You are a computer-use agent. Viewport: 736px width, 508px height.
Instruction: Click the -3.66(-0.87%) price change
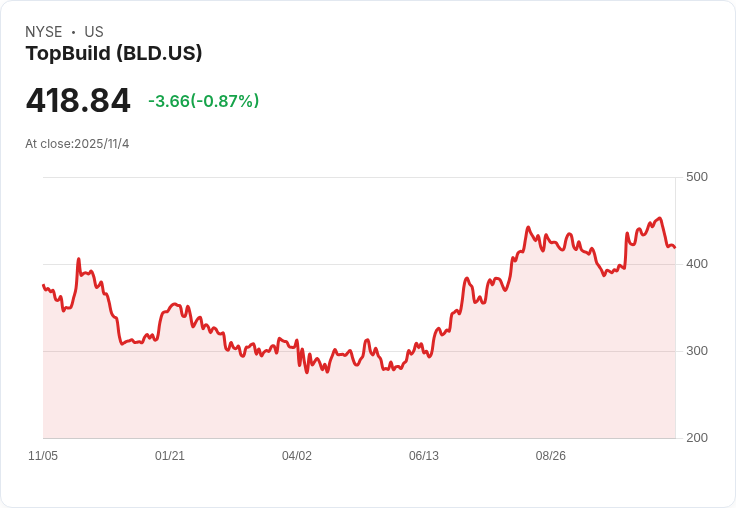[x=203, y=101]
